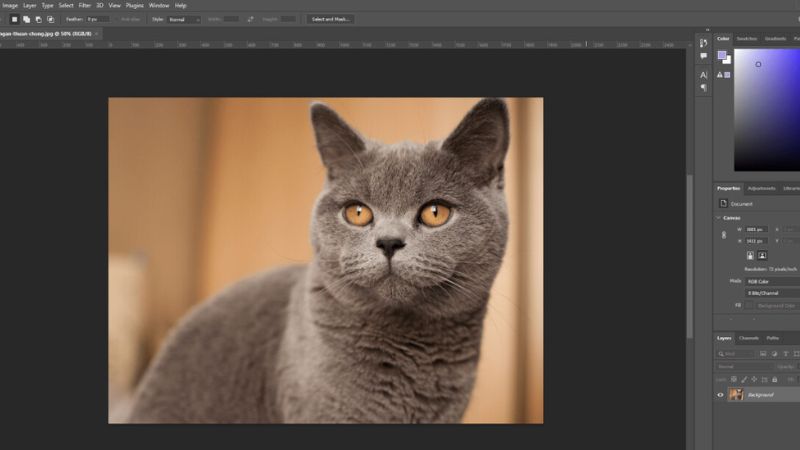This screenshot has height=450, width=800.
Task: Close the document tab
Action: coord(96,34)
